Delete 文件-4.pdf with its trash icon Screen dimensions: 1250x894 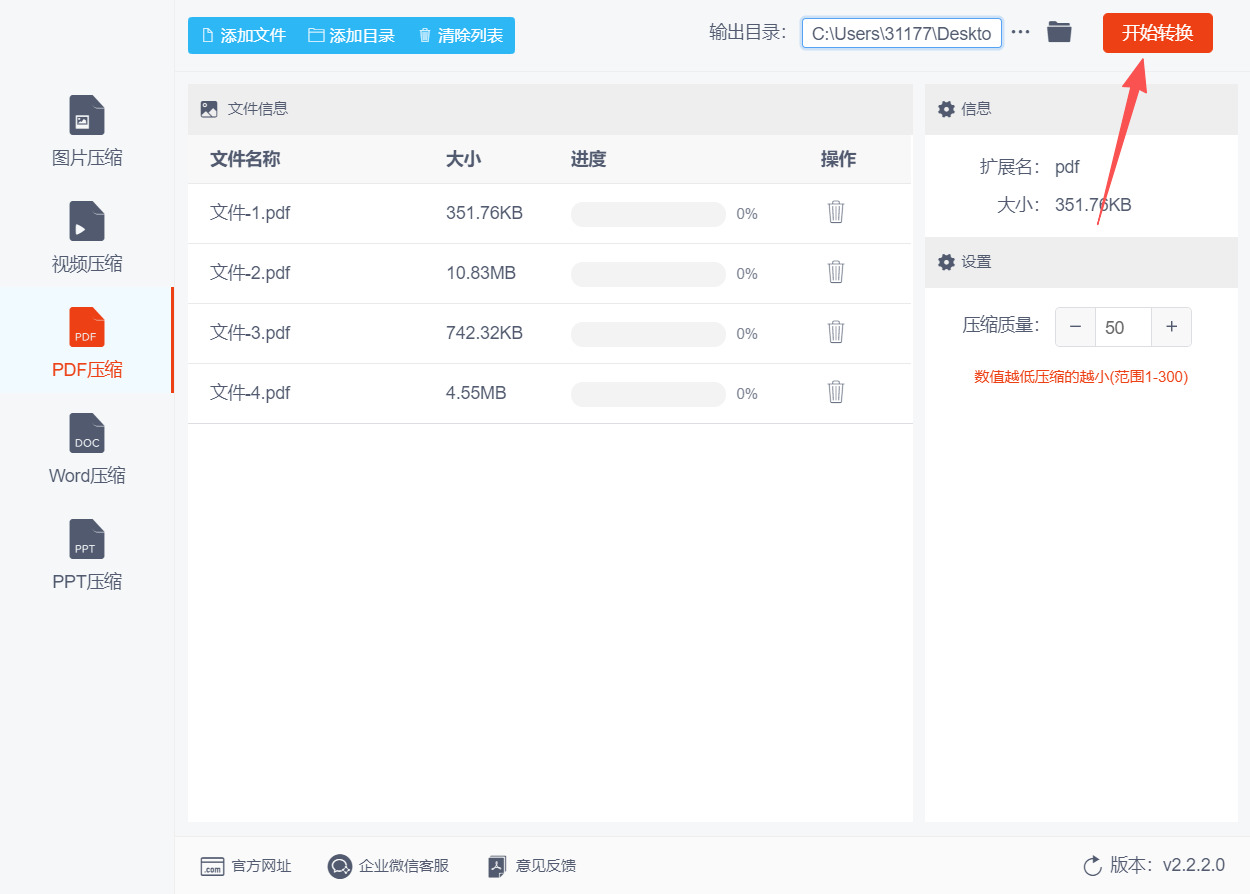pos(836,392)
